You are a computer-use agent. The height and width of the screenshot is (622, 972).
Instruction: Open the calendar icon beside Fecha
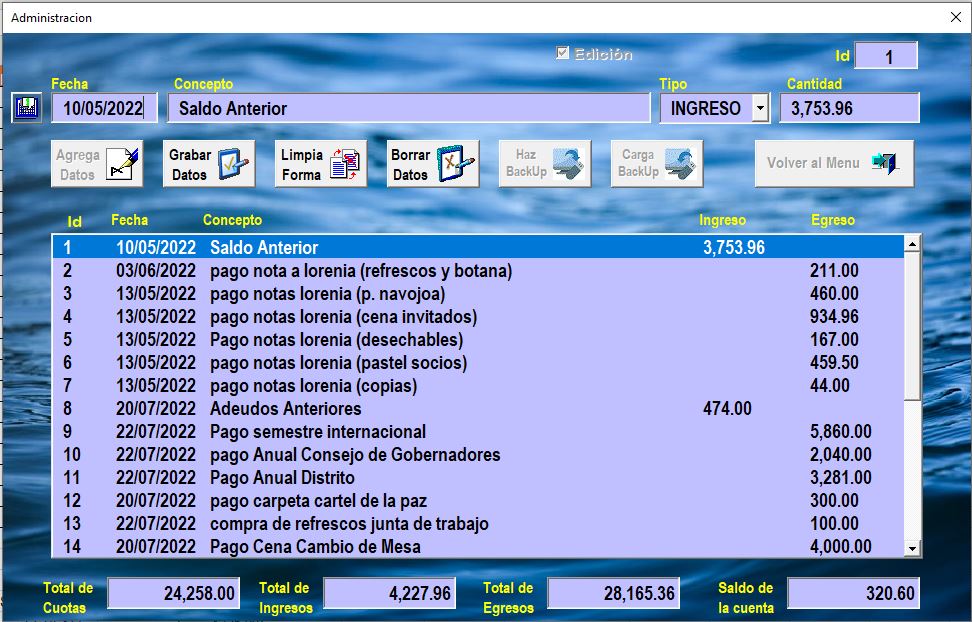(x=27, y=108)
